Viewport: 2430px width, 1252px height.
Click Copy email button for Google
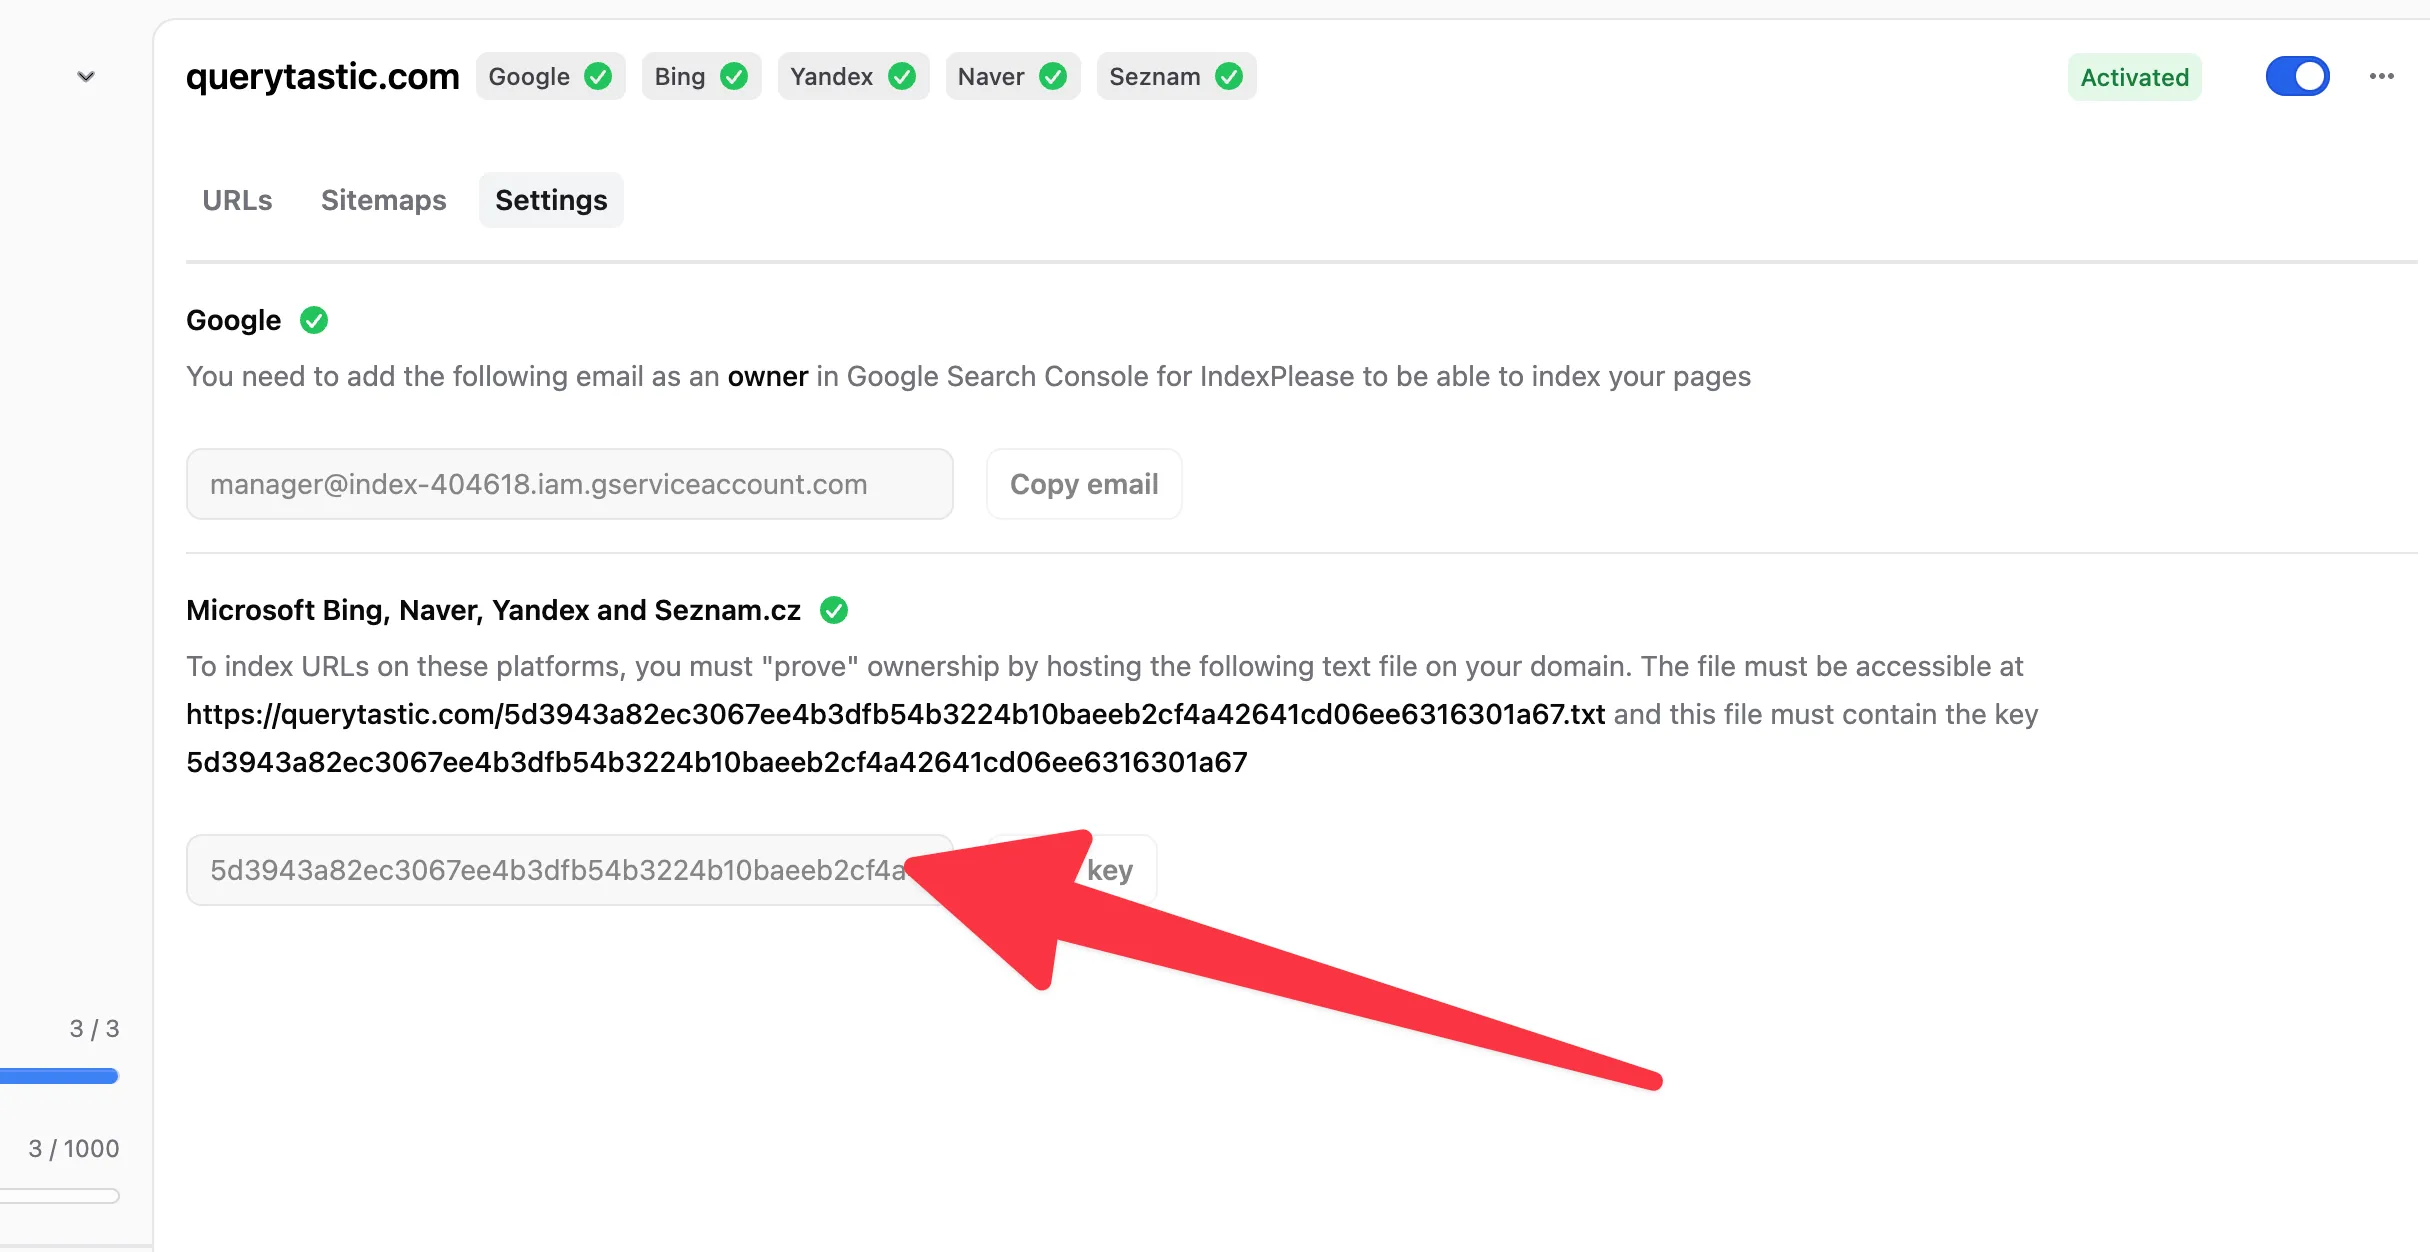1082,484
